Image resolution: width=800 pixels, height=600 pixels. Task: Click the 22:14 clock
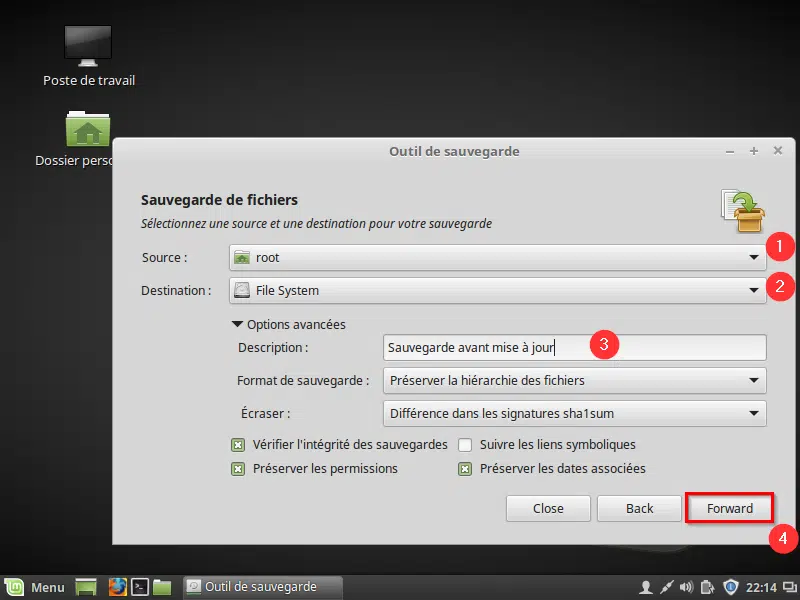pyautogui.click(x=761, y=588)
